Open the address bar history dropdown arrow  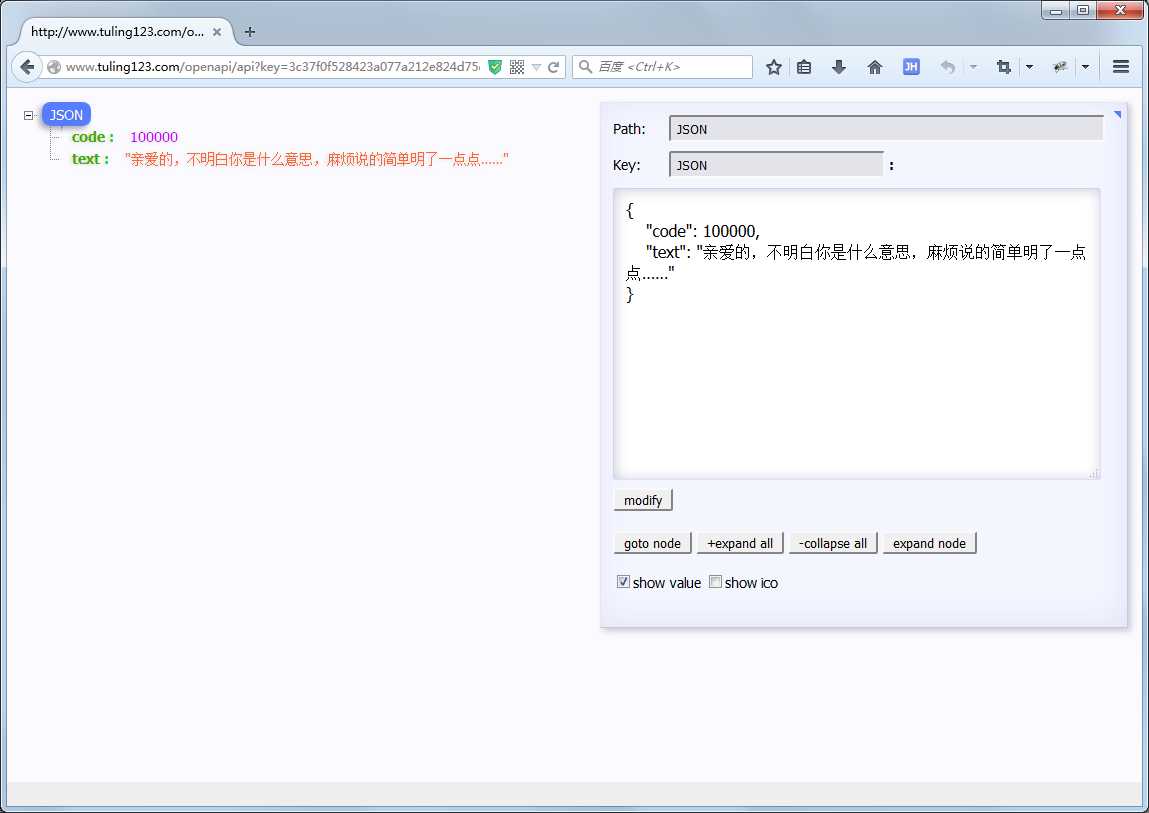[536, 67]
